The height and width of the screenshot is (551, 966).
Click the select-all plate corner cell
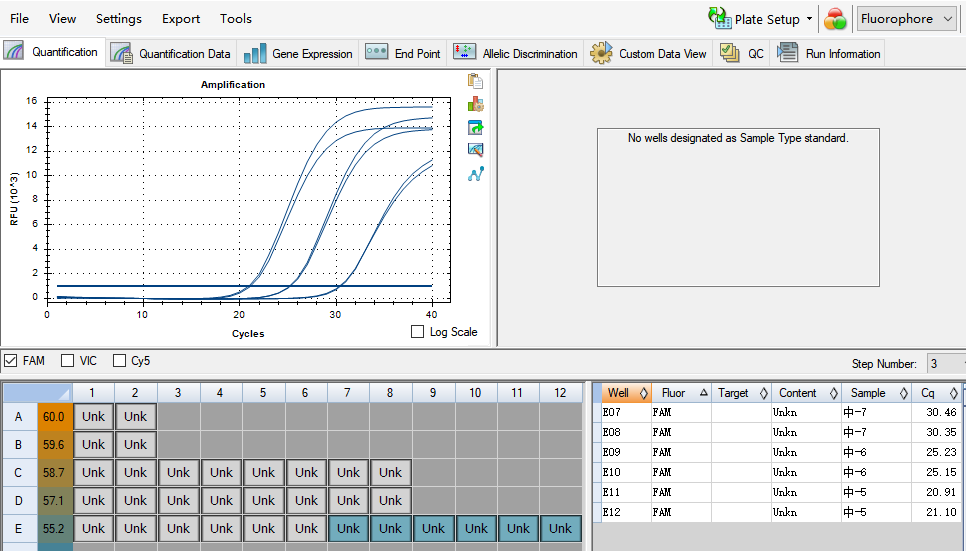pos(37,393)
